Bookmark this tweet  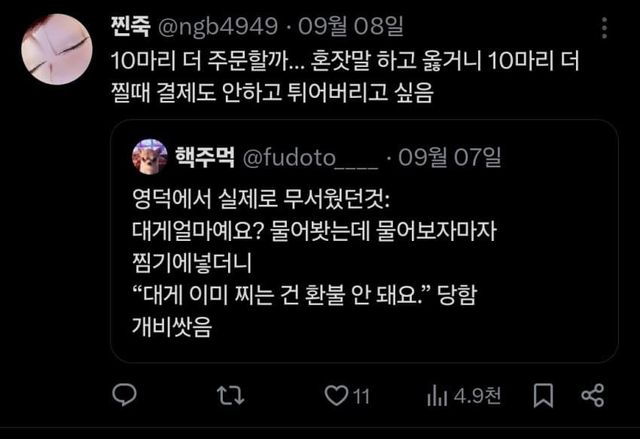[x=543, y=395]
